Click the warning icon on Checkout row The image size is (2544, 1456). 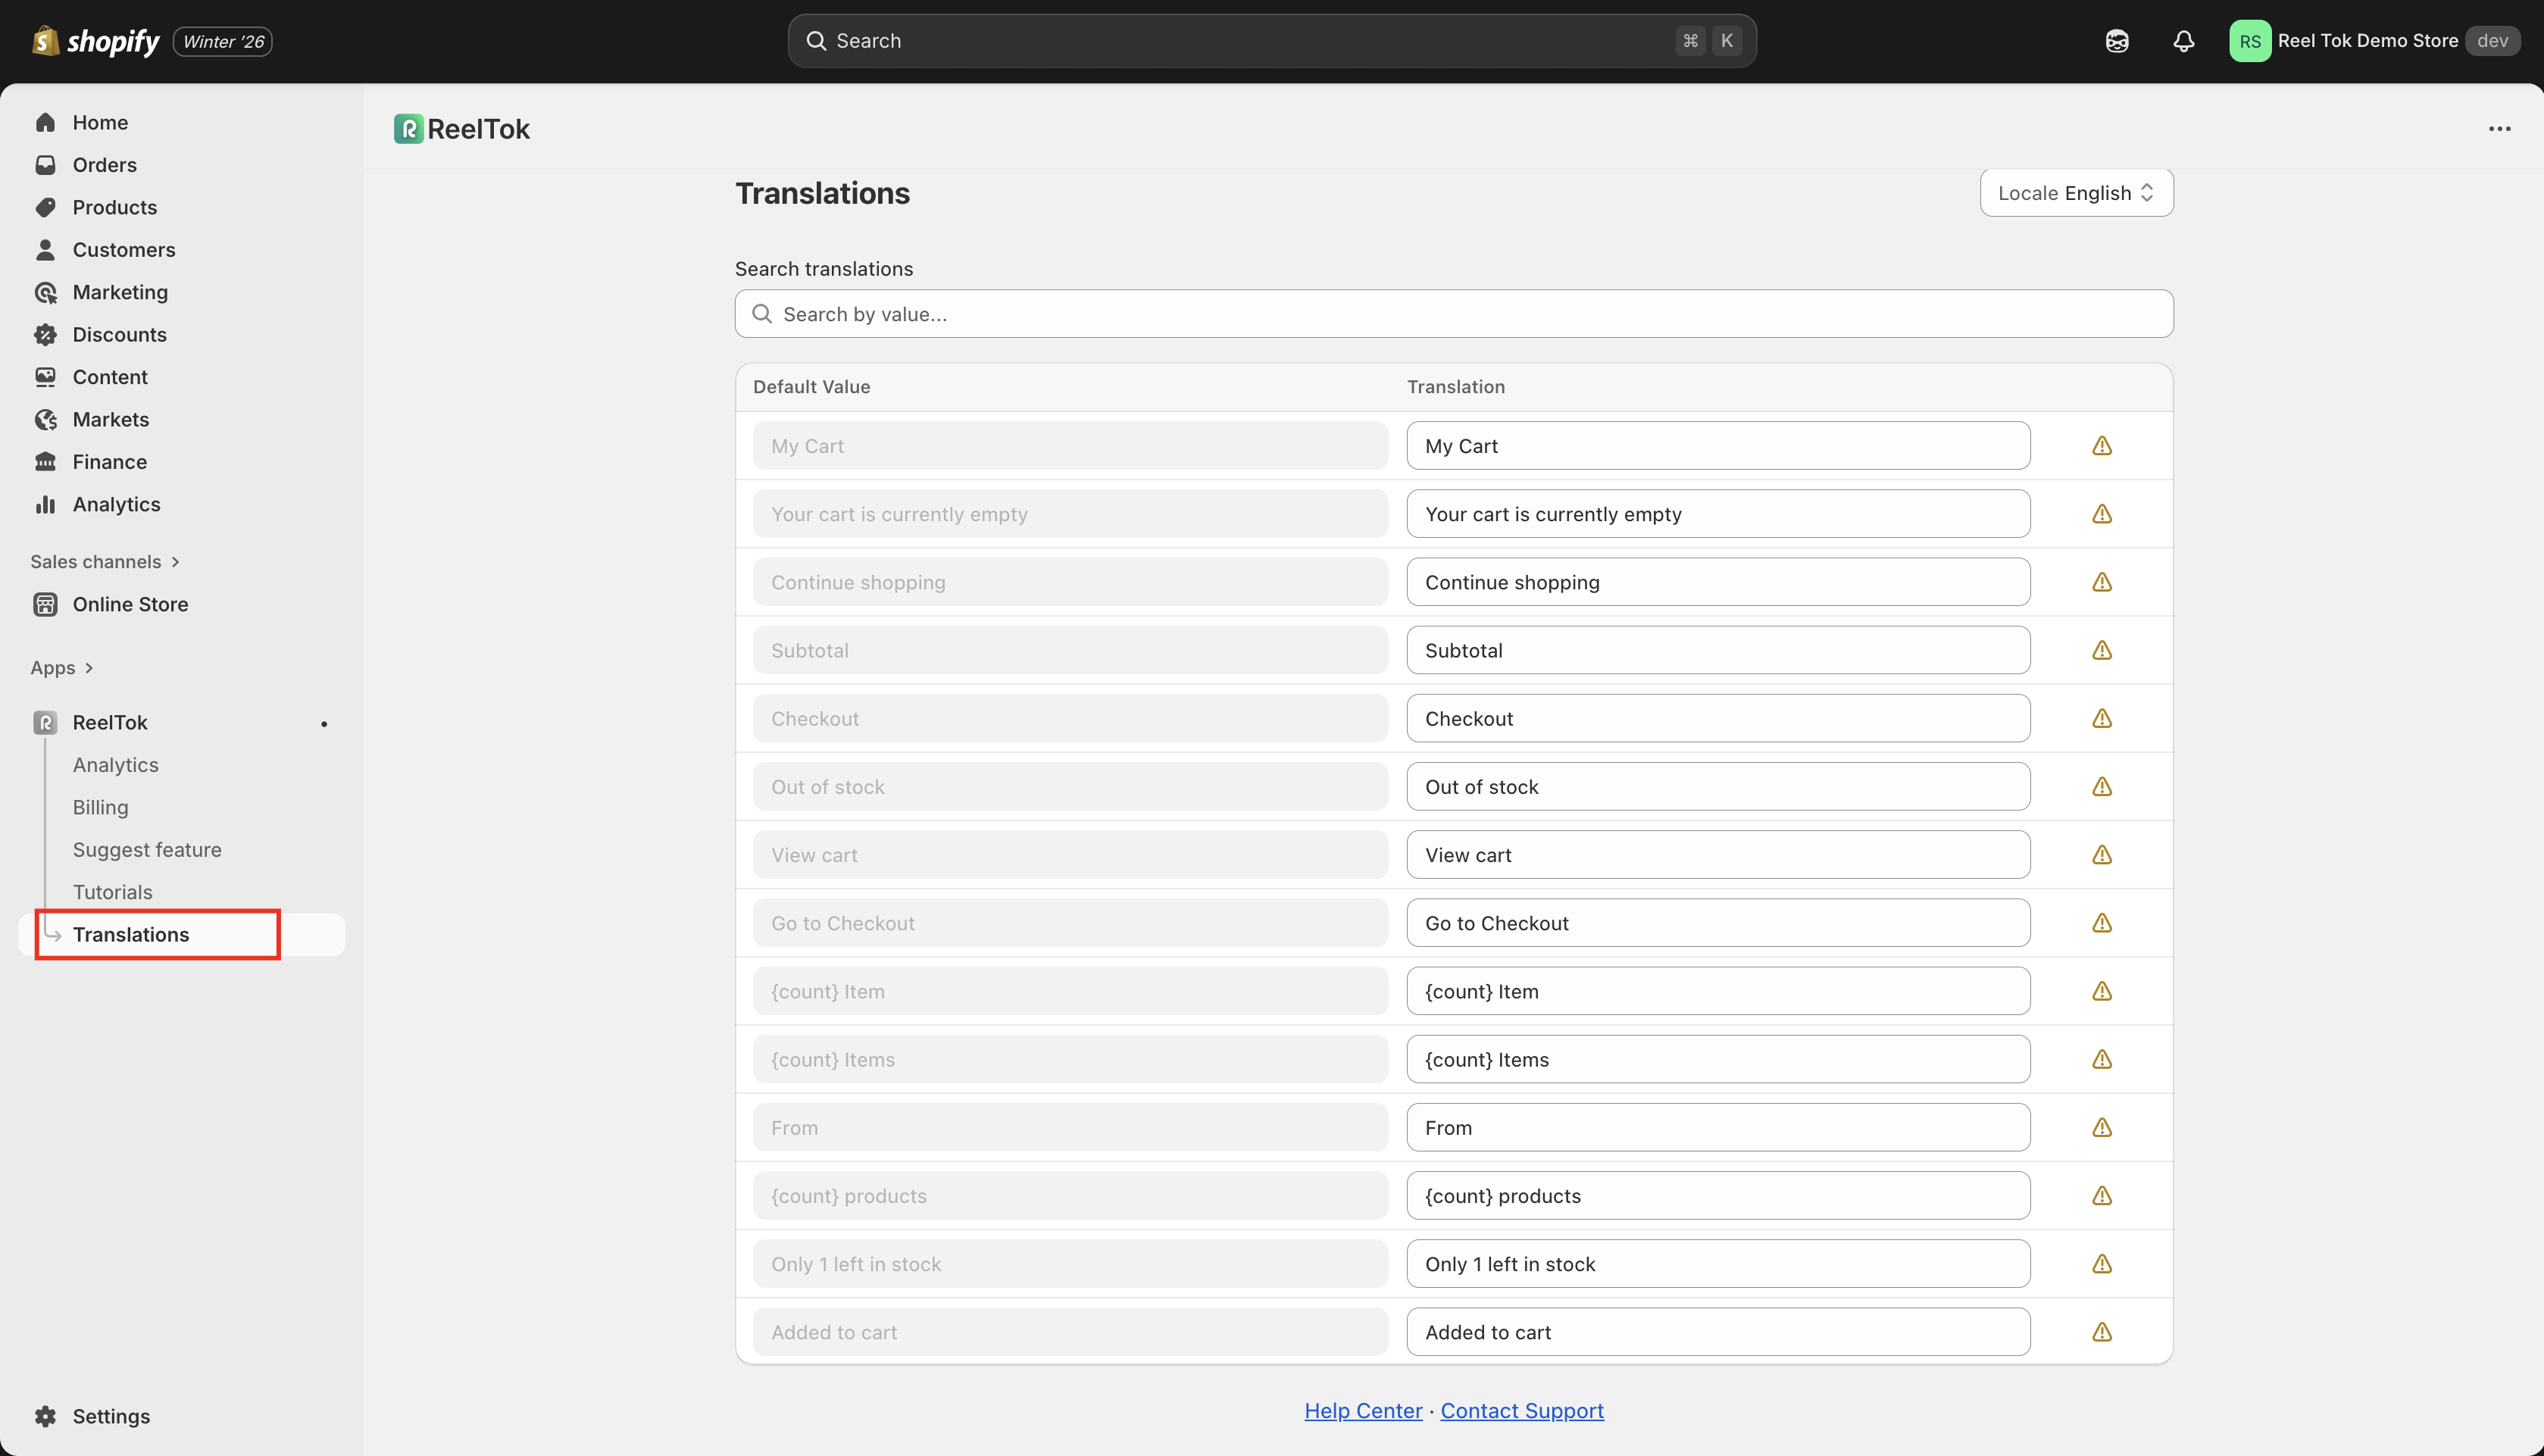point(2101,719)
